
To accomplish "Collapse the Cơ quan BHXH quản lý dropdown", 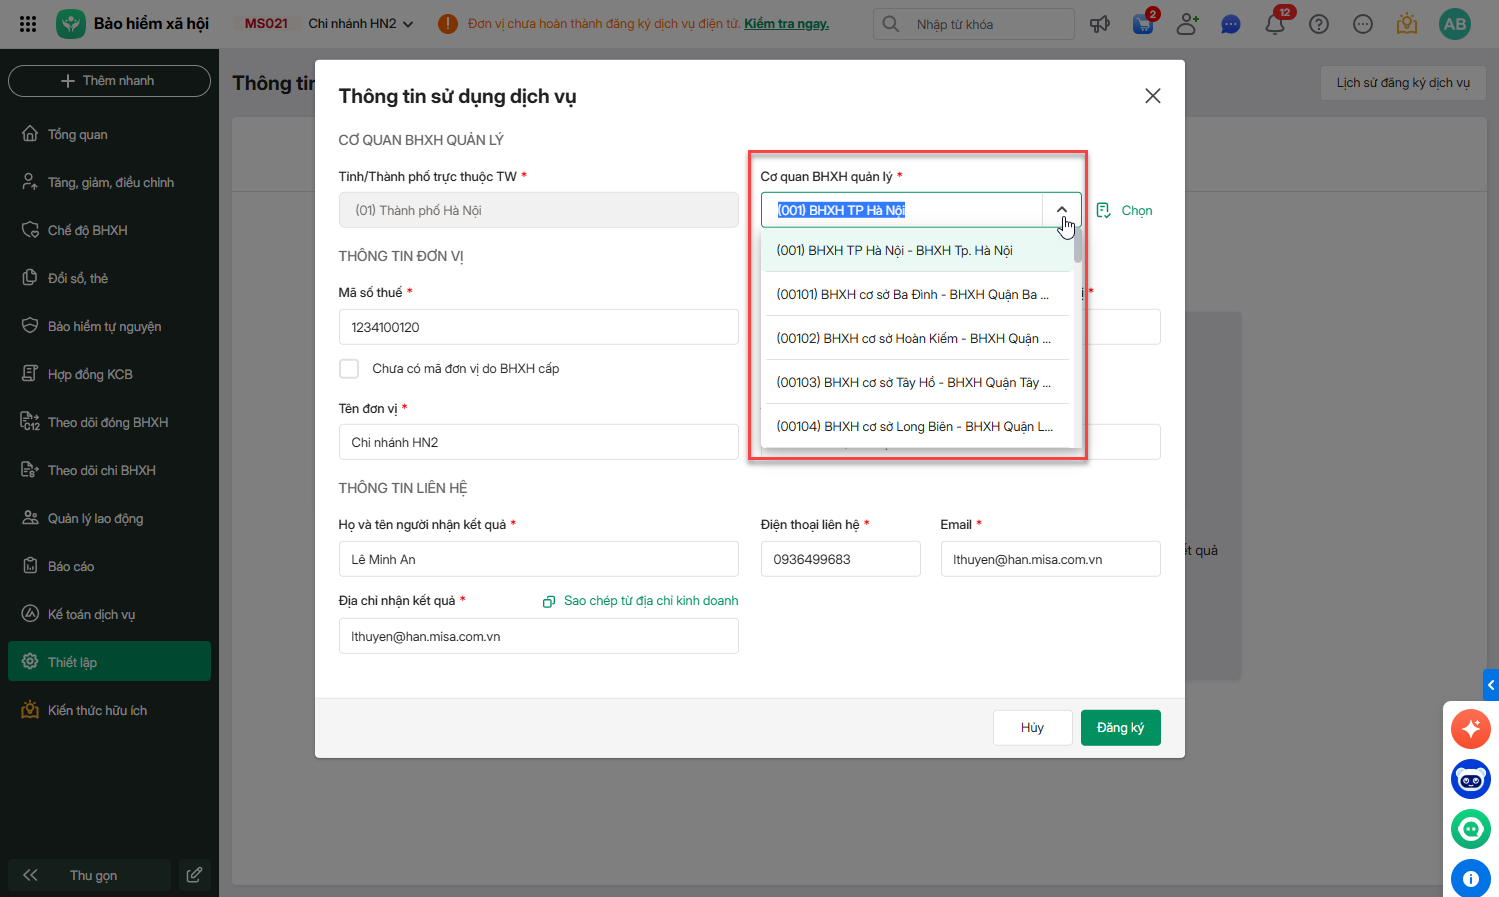I will point(1061,210).
